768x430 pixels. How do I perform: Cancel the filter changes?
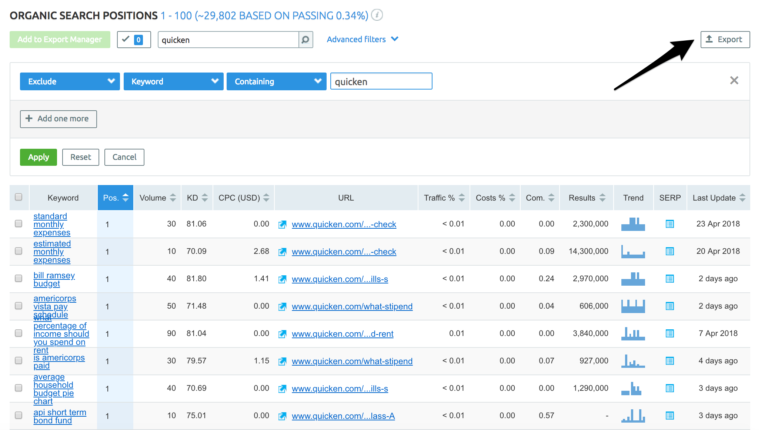124,157
